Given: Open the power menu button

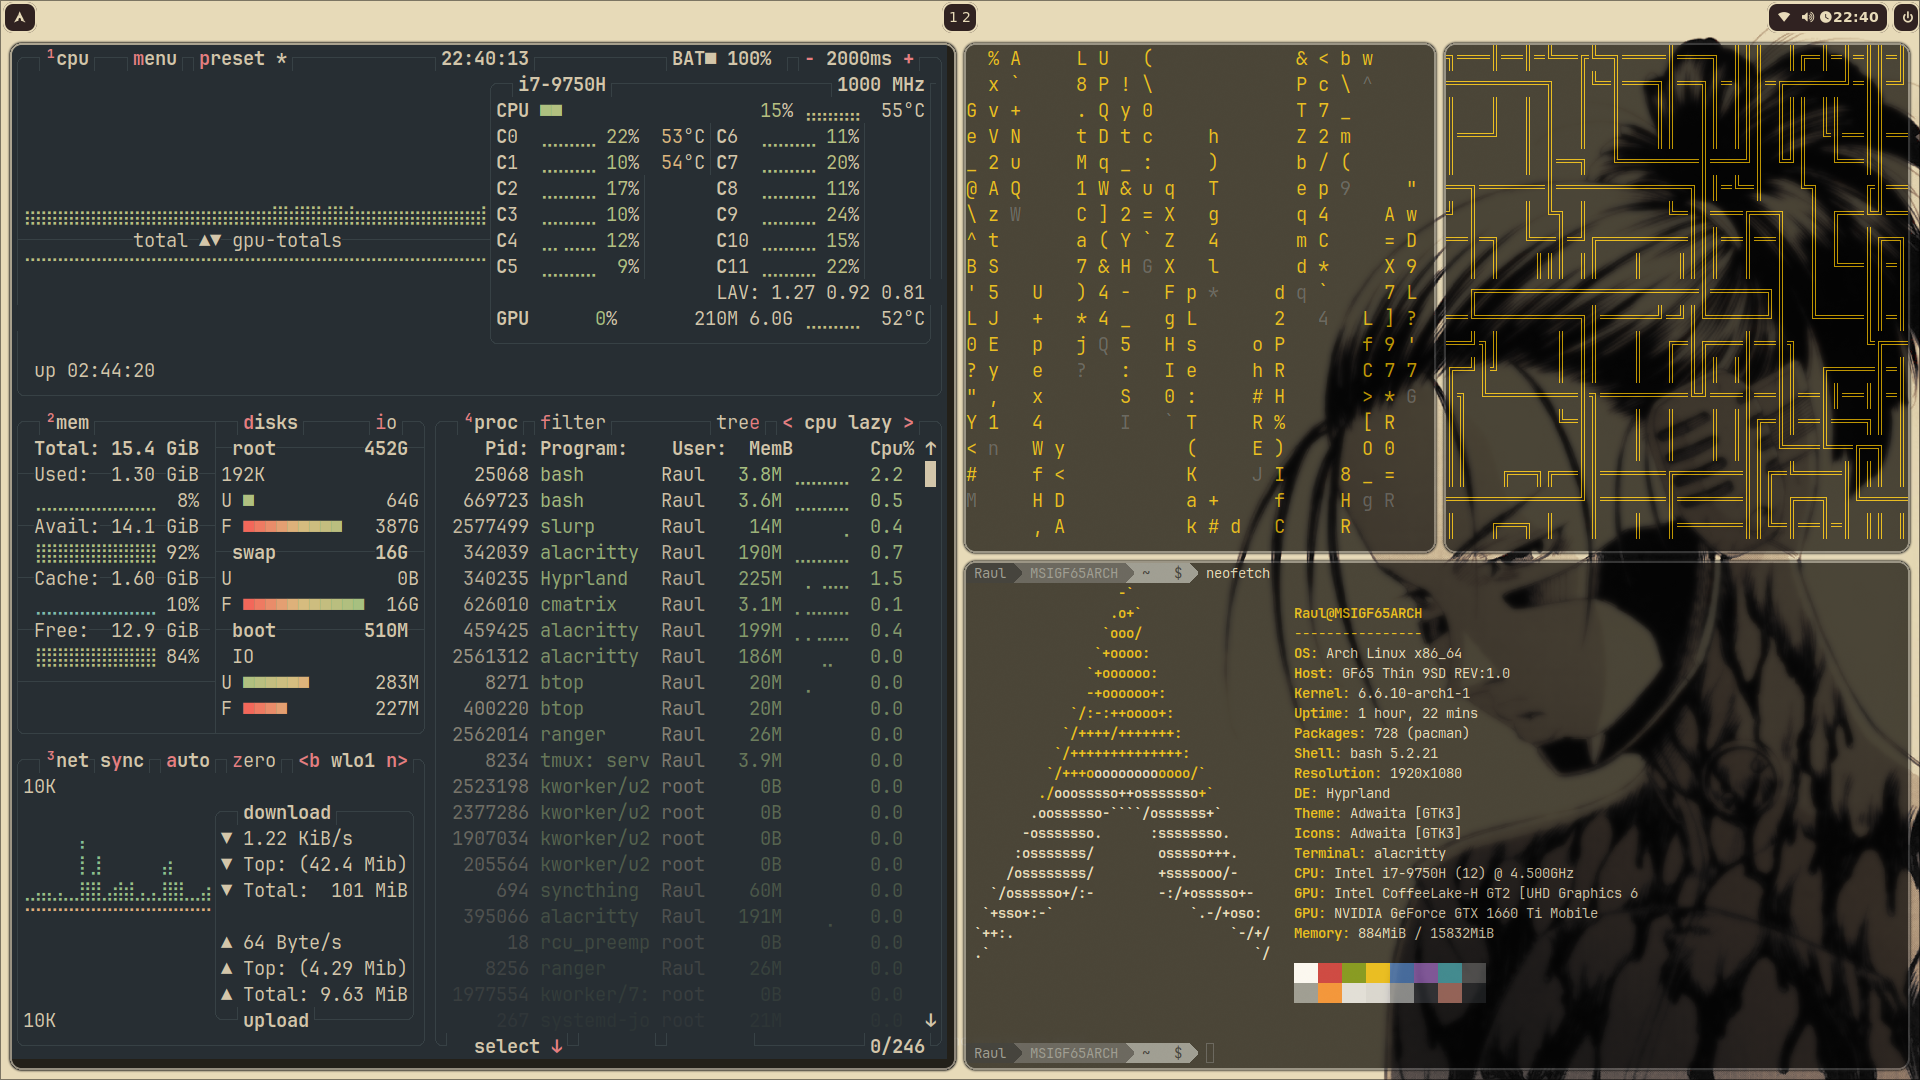Looking at the screenshot, I should 1906,17.
